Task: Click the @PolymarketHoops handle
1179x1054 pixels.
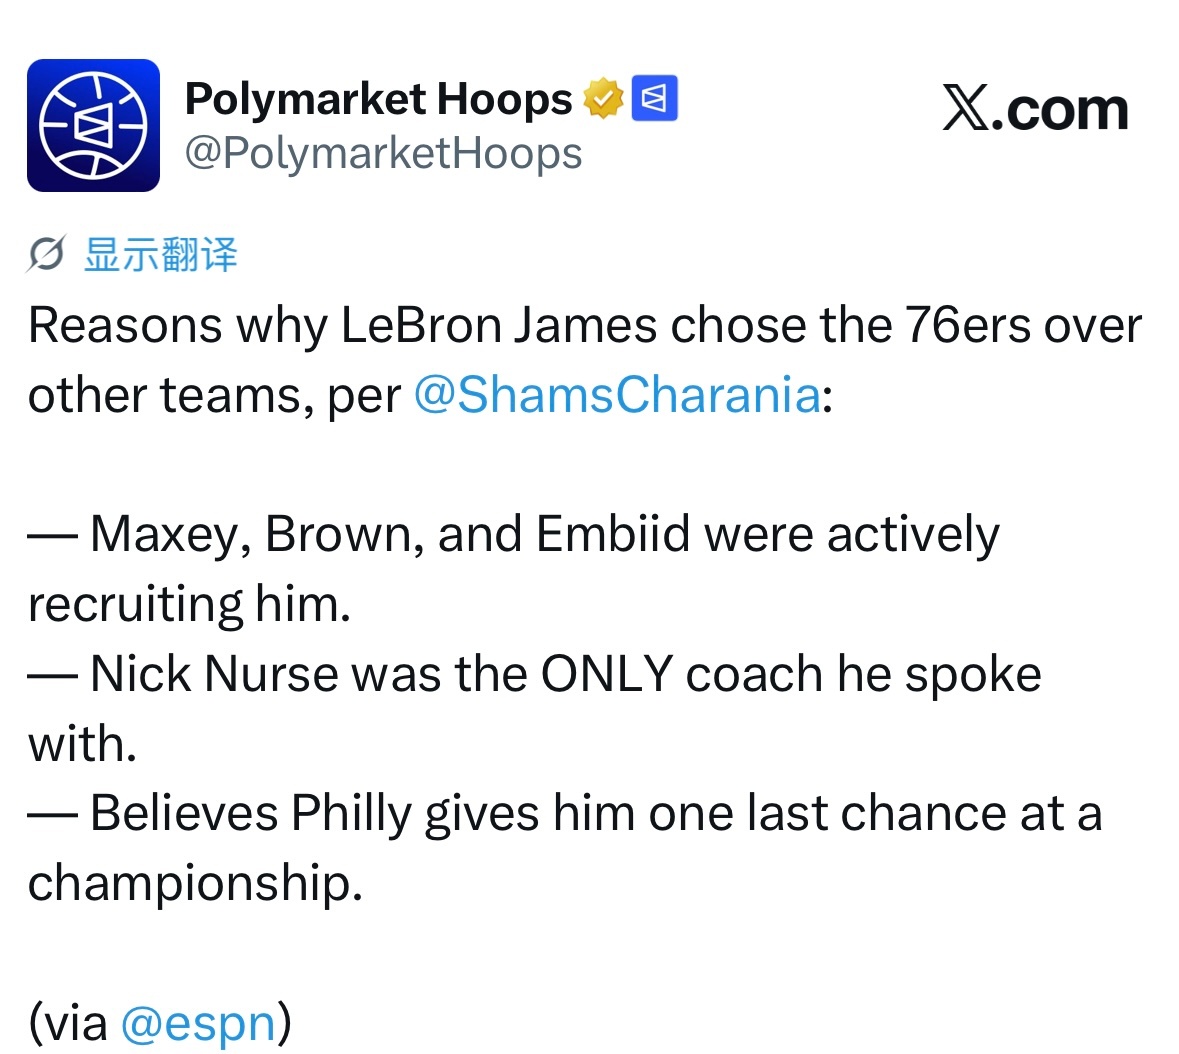Action: coord(383,154)
